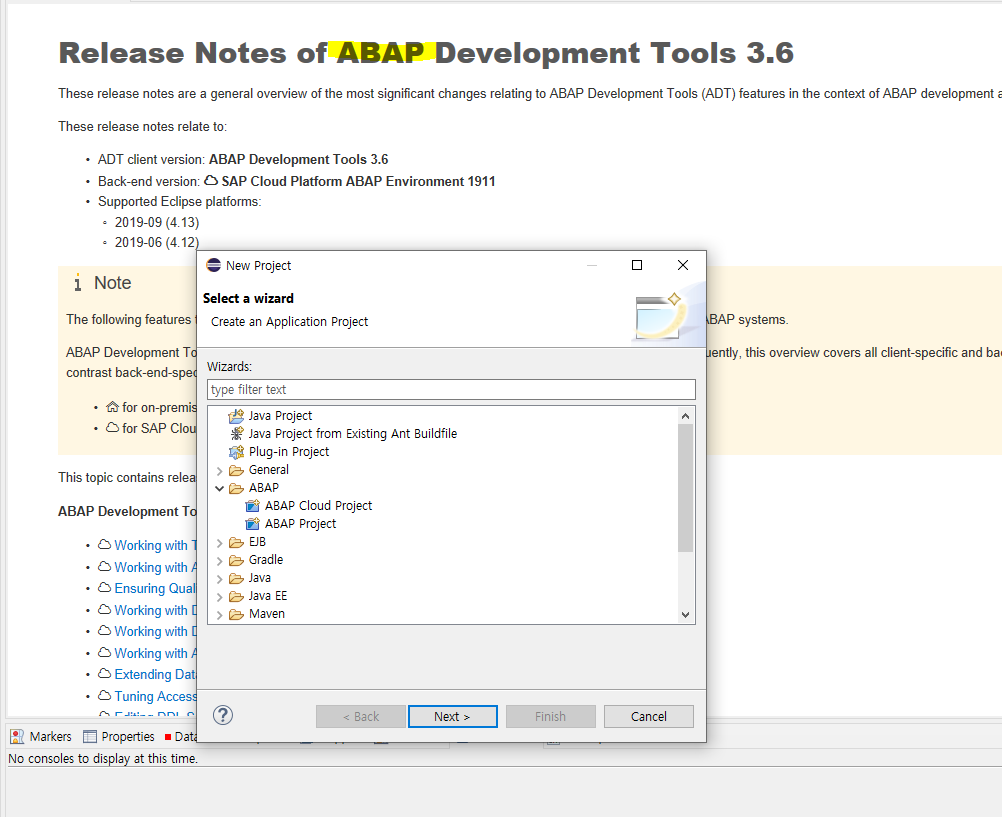Image resolution: width=1002 pixels, height=817 pixels.
Task: Open the 'Ensuring Qual...' release notes link
Action: 155,588
